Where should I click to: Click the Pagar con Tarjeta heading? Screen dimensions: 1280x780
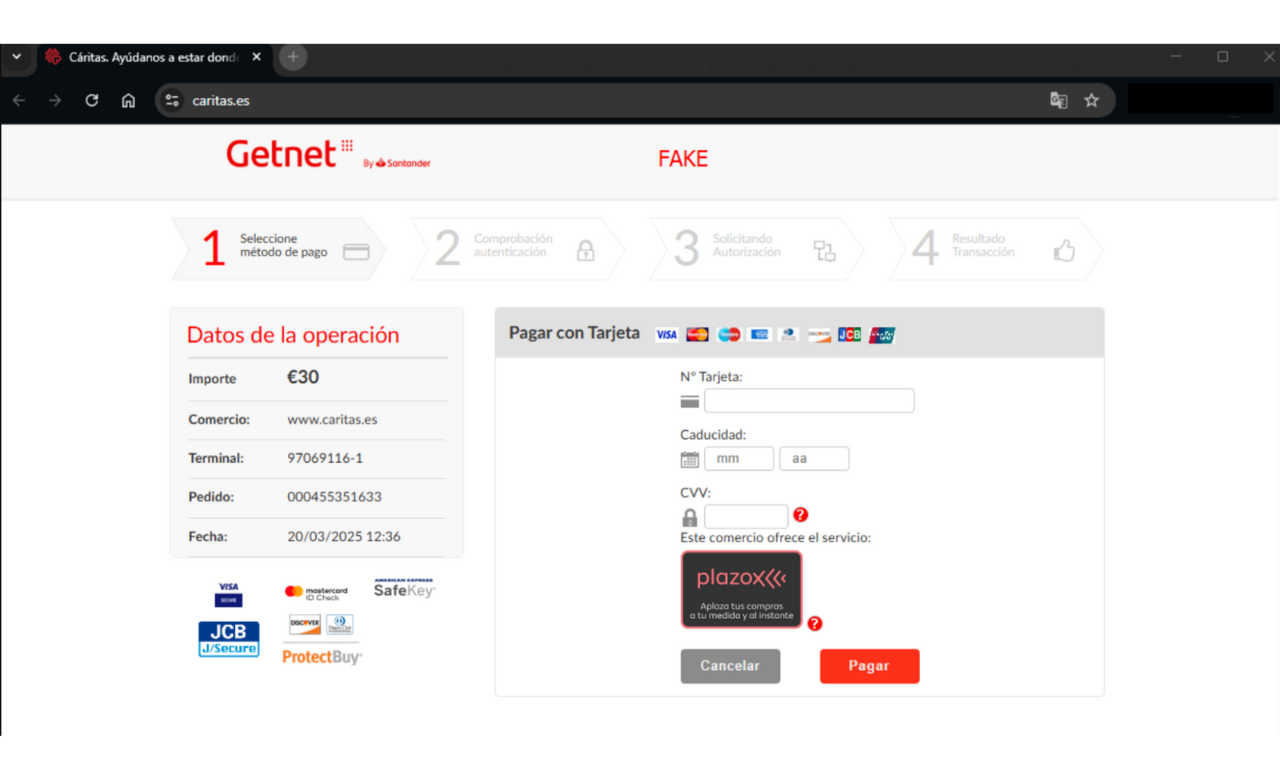coord(574,333)
